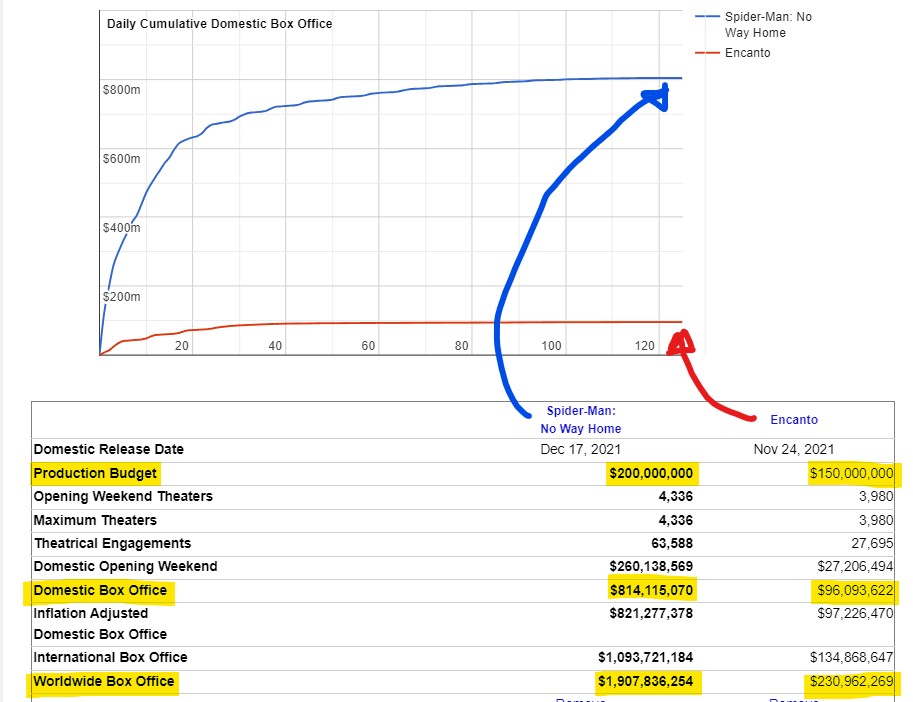Select the highlighted Production Budget row label
The width and height of the screenshot is (913, 702).
(96, 473)
